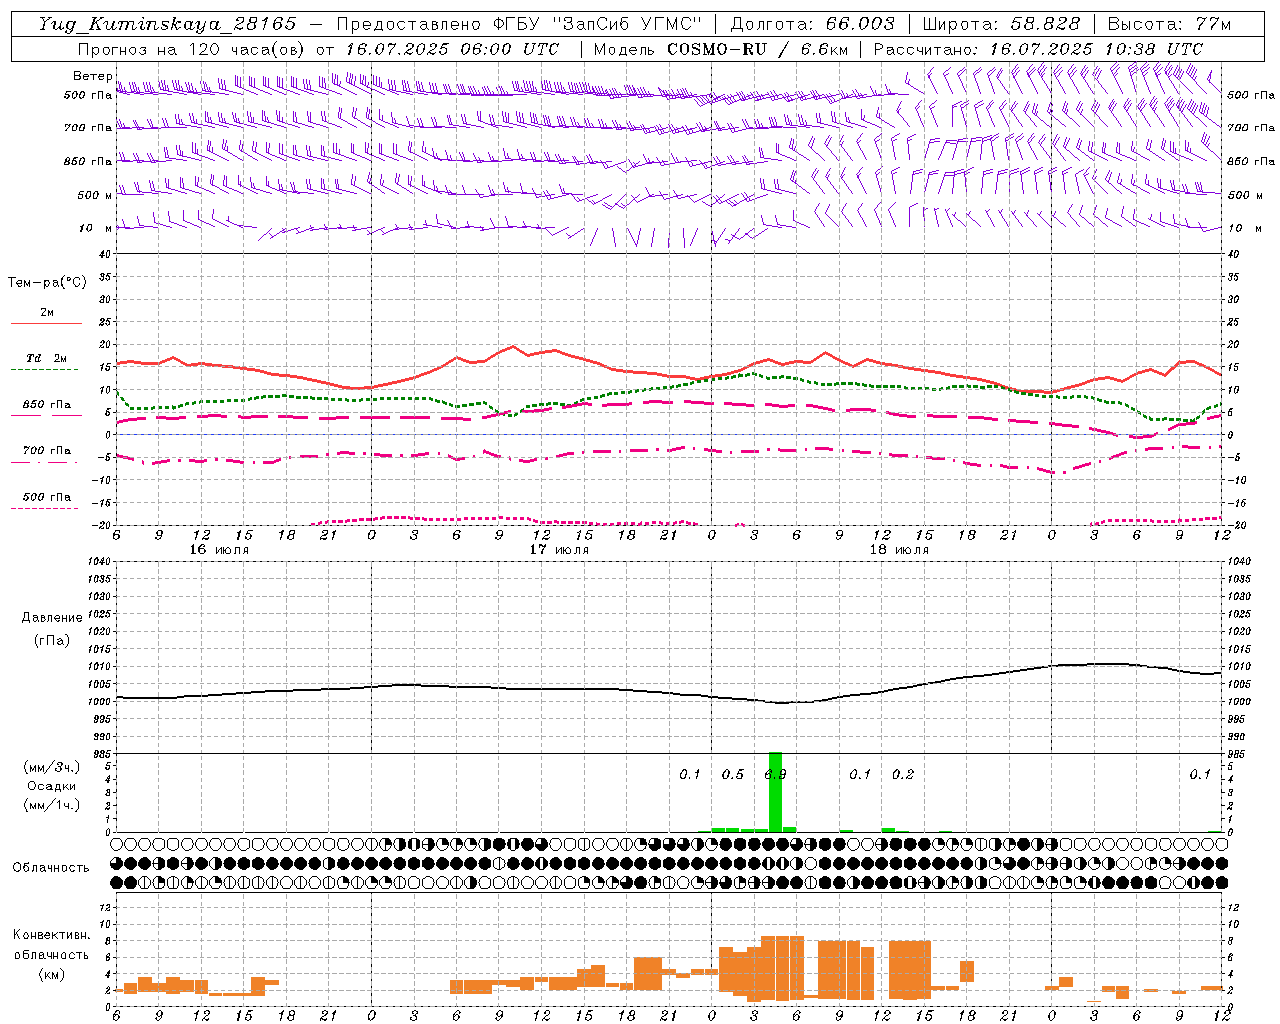This screenshot has height=1024, width=1280.
Task: Click 'Рассчитано: 16.07.2025 10:38 UTC' timestamp
Action: (1038, 49)
